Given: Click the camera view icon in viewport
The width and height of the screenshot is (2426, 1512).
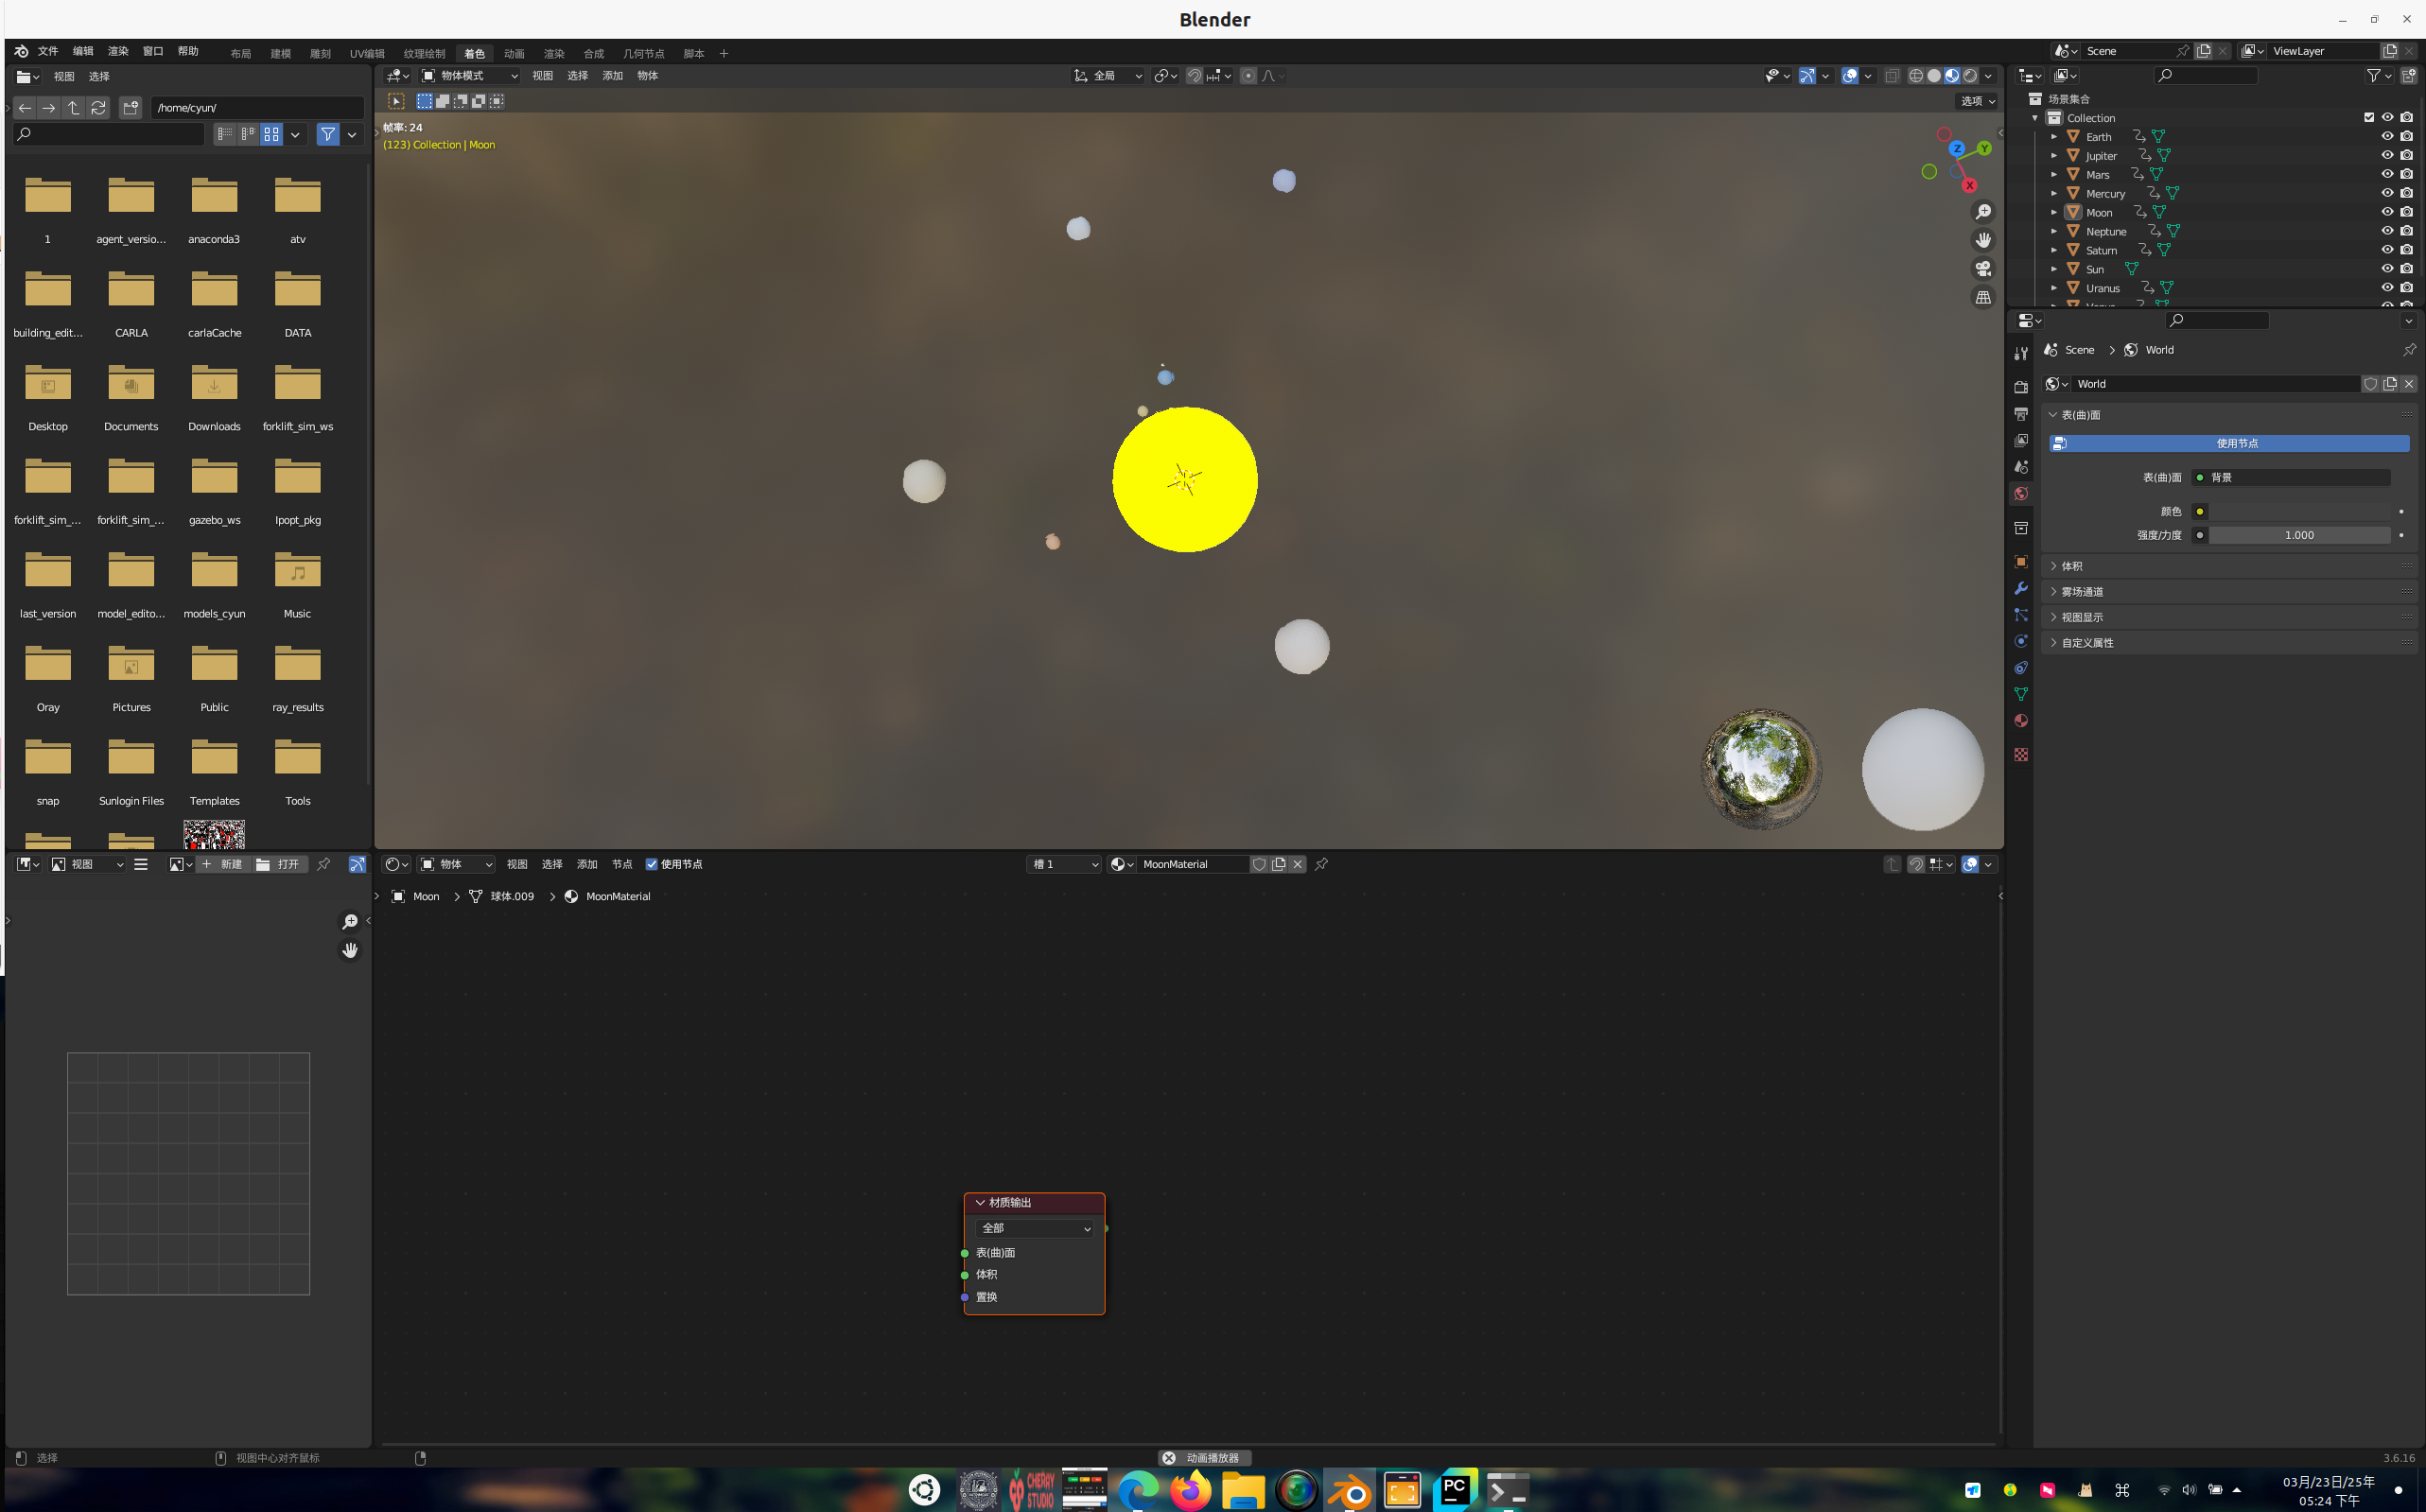Looking at the screenshot, I should pyautogui.click(x=1983, y=269).
